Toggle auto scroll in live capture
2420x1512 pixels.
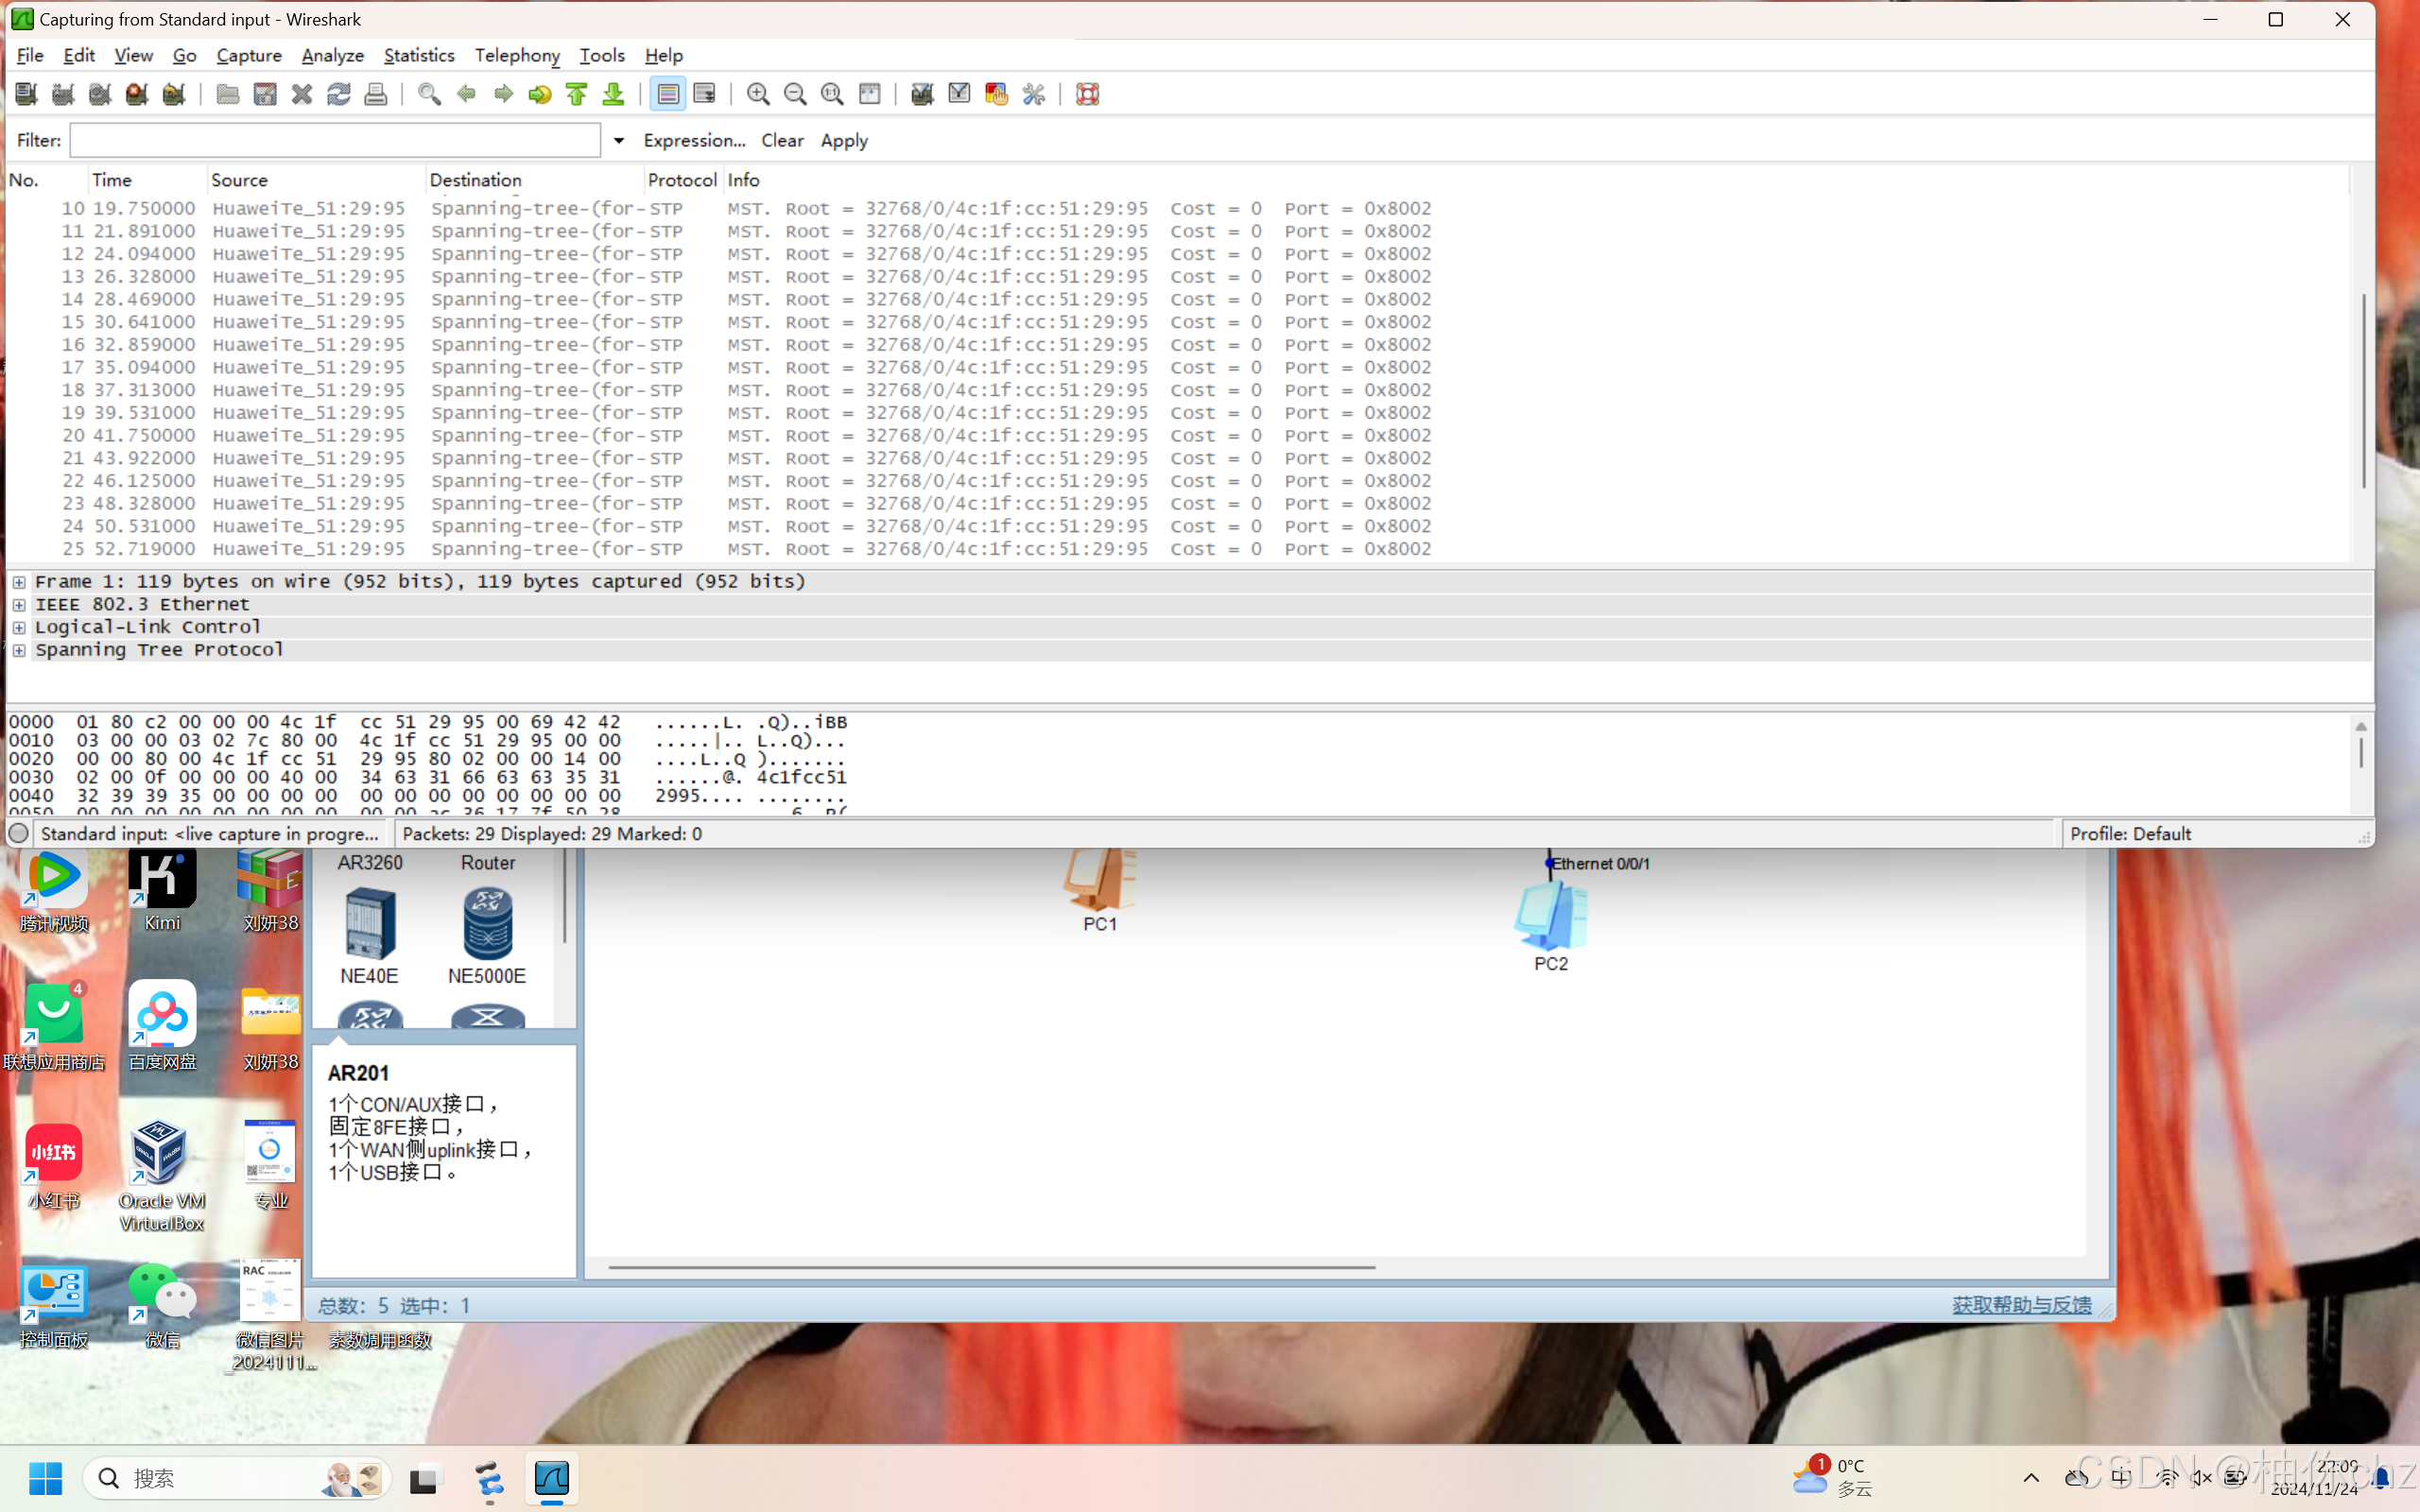point(705,94)
